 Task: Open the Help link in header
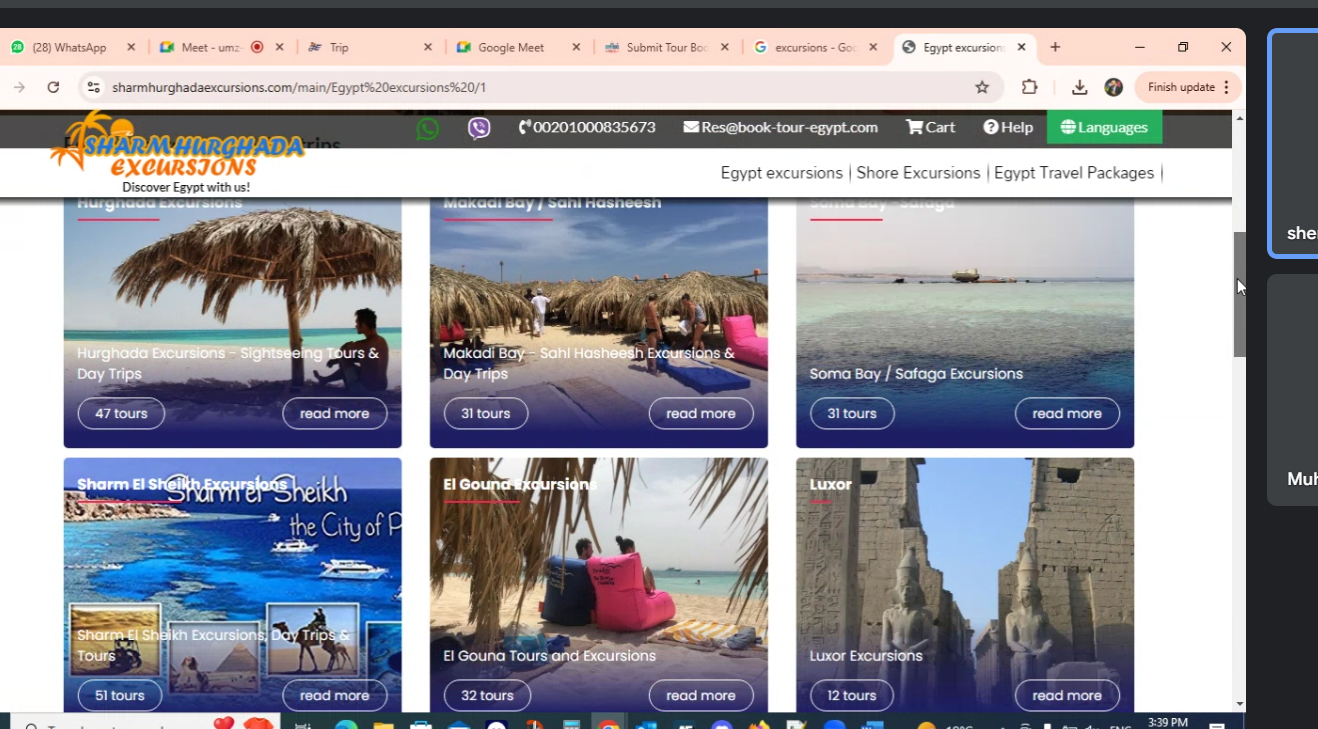tap(1008, 127)
